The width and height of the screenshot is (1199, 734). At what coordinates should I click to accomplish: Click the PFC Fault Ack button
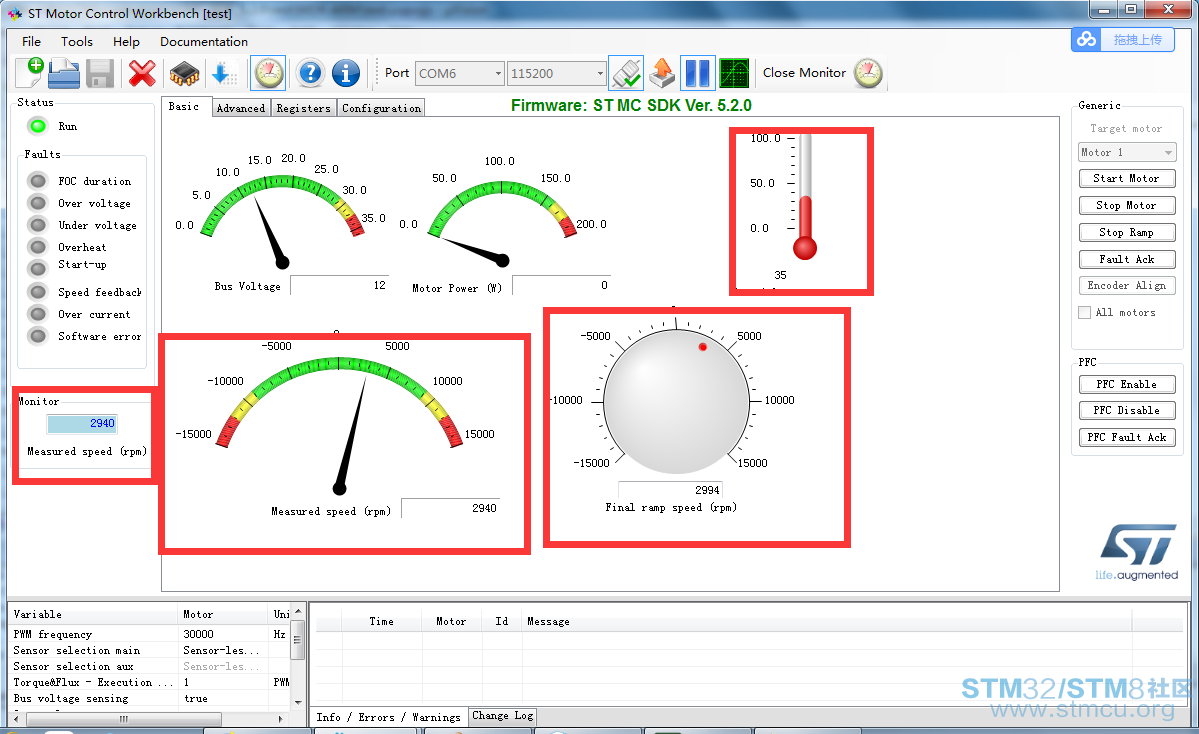[x=1127, y=437]
